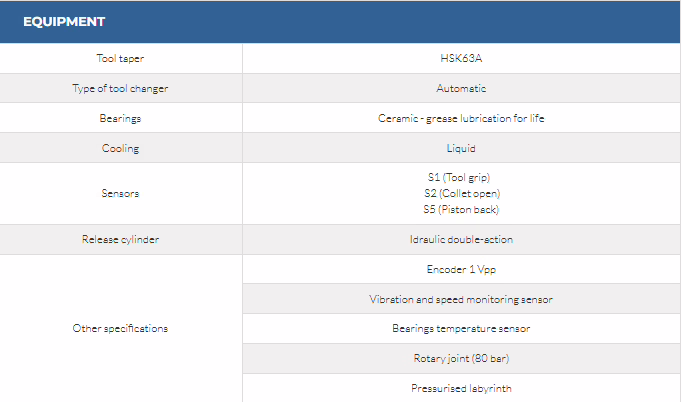Click the Encoder 1 Vpp entry
The width and height of the screenshot is (682, 402).
(461, 269)
